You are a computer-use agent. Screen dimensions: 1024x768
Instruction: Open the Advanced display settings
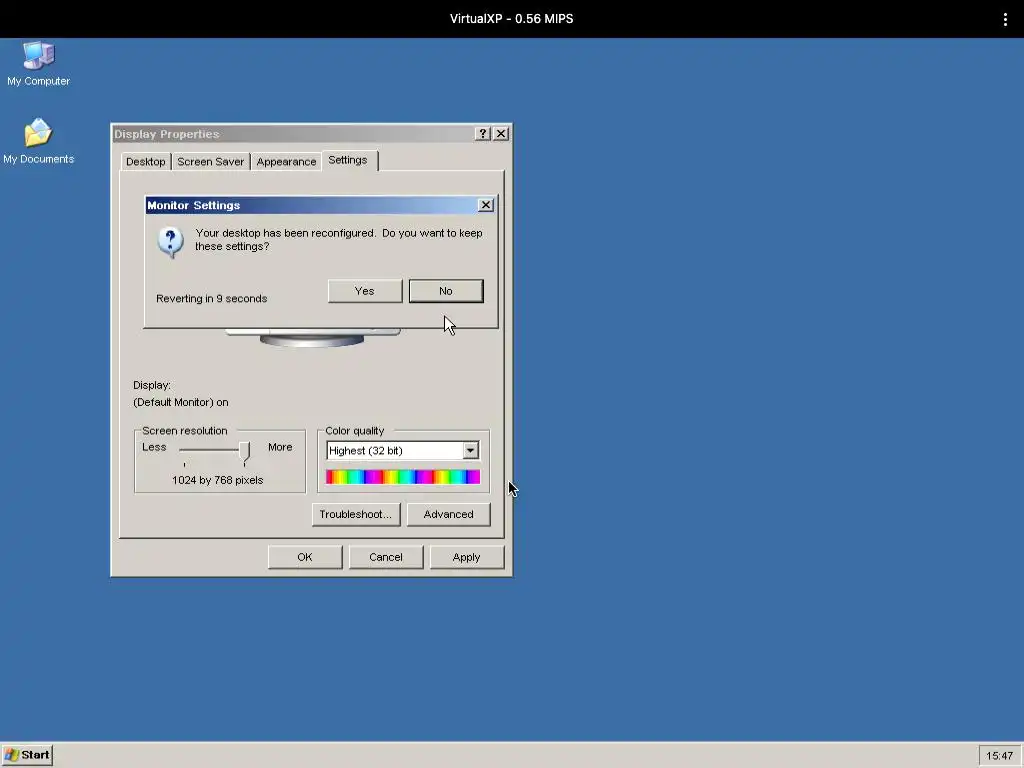tap(449, 515)
